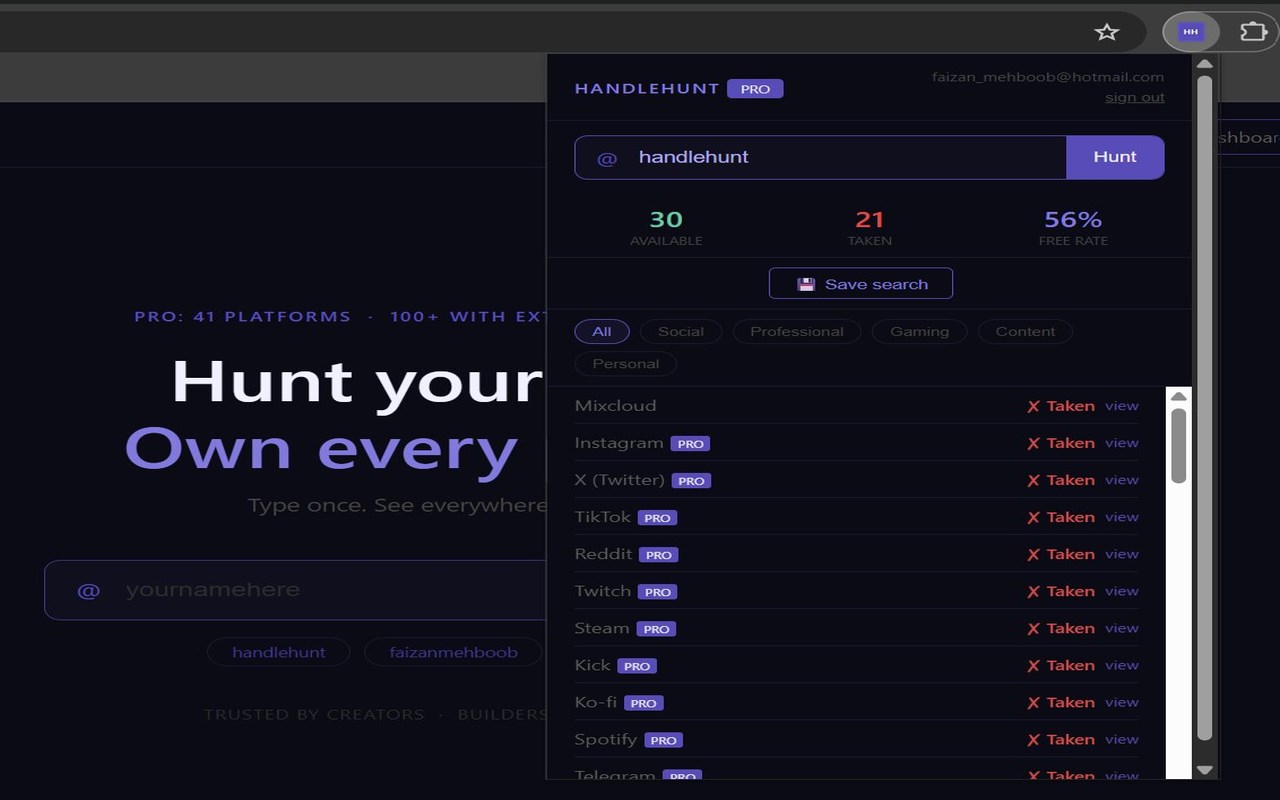The image size is (1280, 800).
Task: Select the Social filter tab
Action: pyautogui.click(x=681, y=331)
